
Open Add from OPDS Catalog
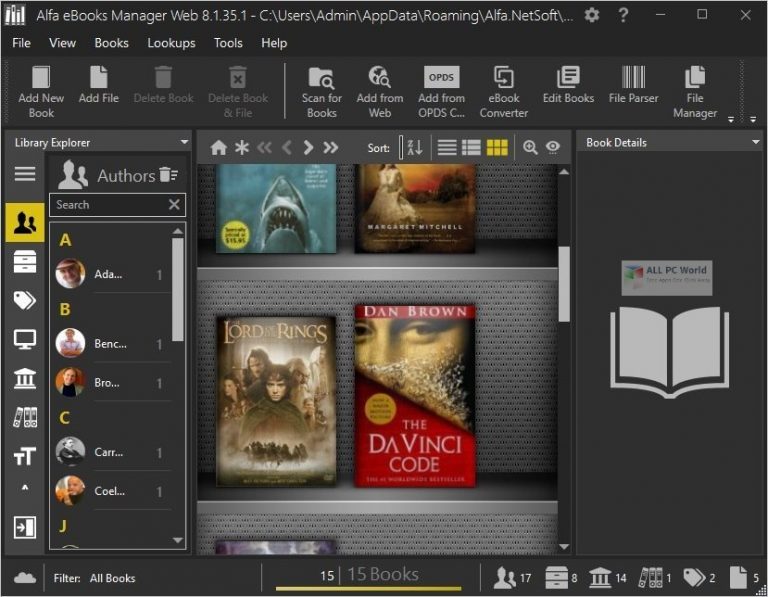[441, 92]
